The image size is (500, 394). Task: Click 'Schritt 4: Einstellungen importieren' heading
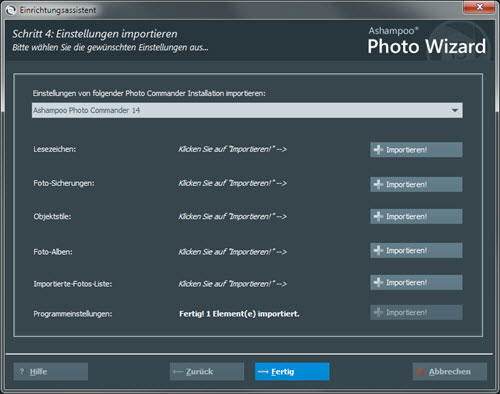click(95, 34)
